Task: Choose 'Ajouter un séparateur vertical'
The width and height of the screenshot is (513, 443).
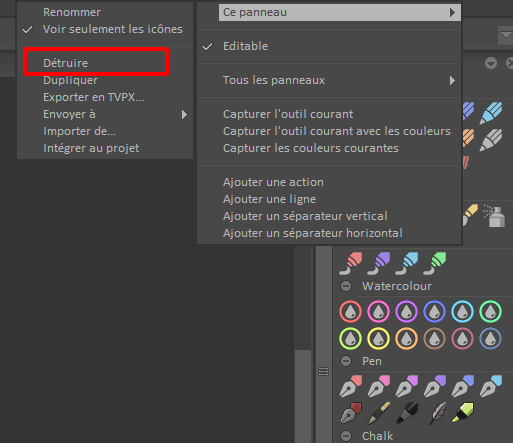Action: 329,216
